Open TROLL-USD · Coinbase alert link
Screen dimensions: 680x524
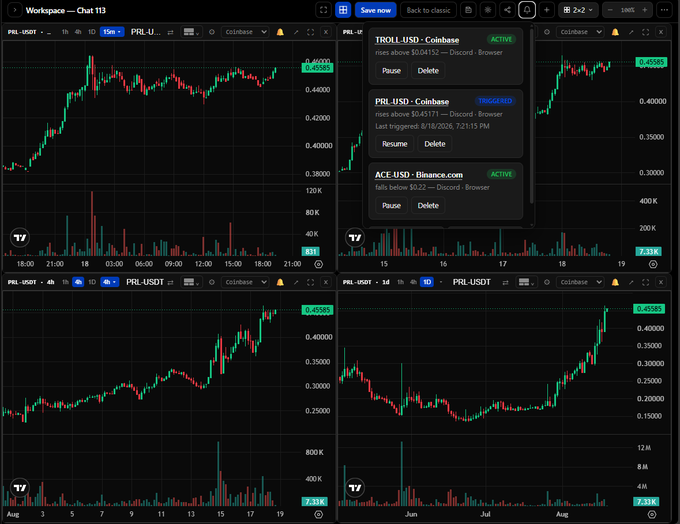point(417,40)
